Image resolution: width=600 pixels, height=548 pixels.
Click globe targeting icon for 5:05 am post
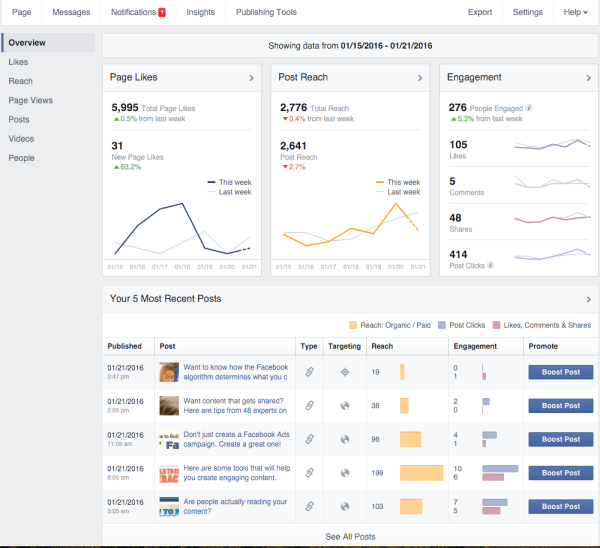345,507
